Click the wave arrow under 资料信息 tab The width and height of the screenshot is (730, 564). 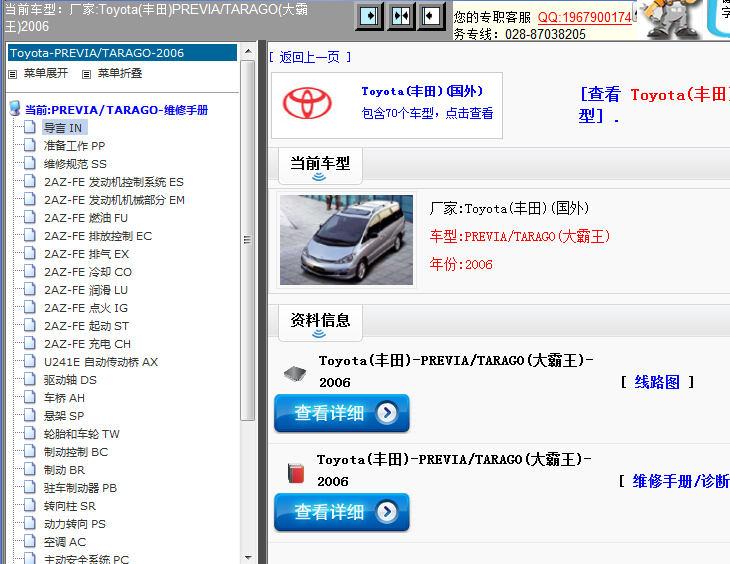[x=319, y=333]
